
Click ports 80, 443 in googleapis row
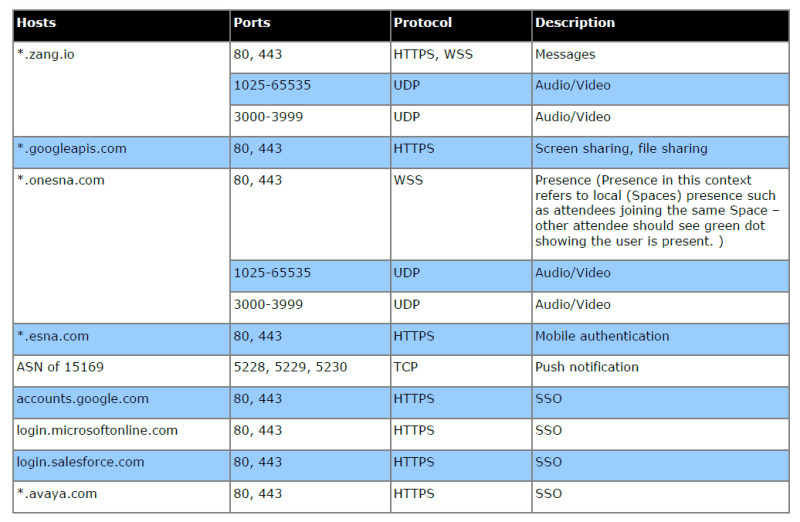pos(310,152)
